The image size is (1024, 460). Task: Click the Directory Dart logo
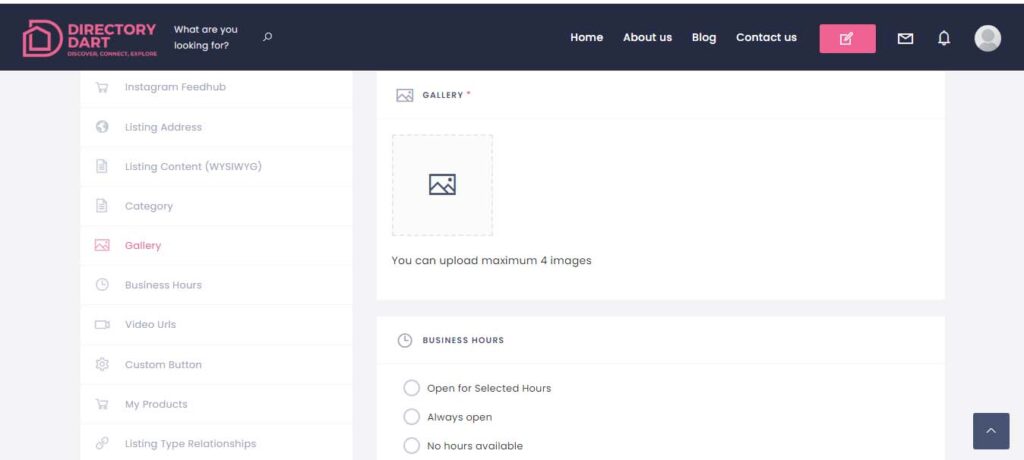click(x=89, y=39)
